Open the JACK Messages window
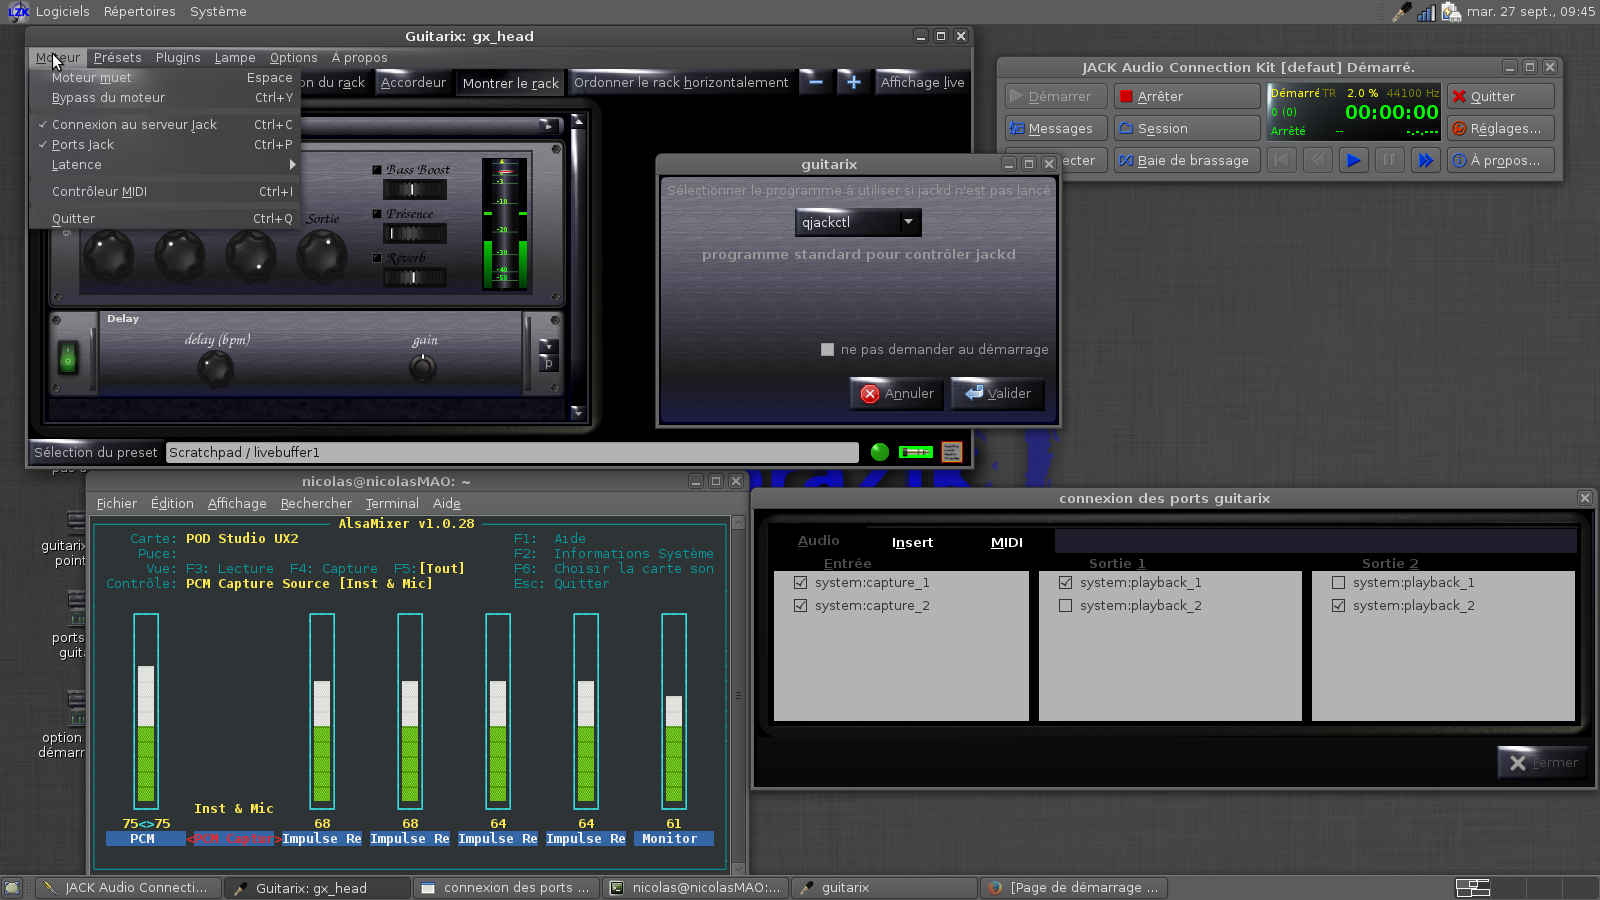Screen dimensions: 1600x900 (1056, 128)
